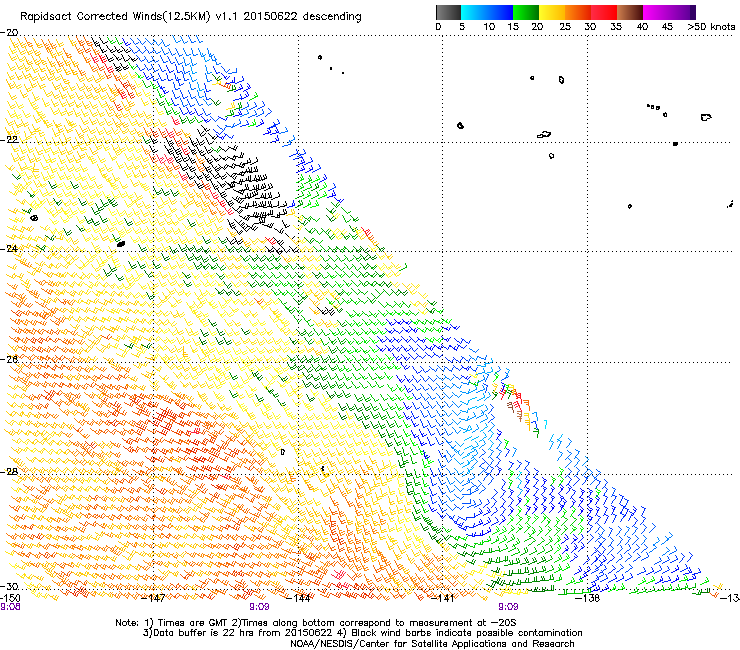Screen dimensions: 740x650
Task: Select the yellow 20–25 knots color segment
Action: click(552, 12)
